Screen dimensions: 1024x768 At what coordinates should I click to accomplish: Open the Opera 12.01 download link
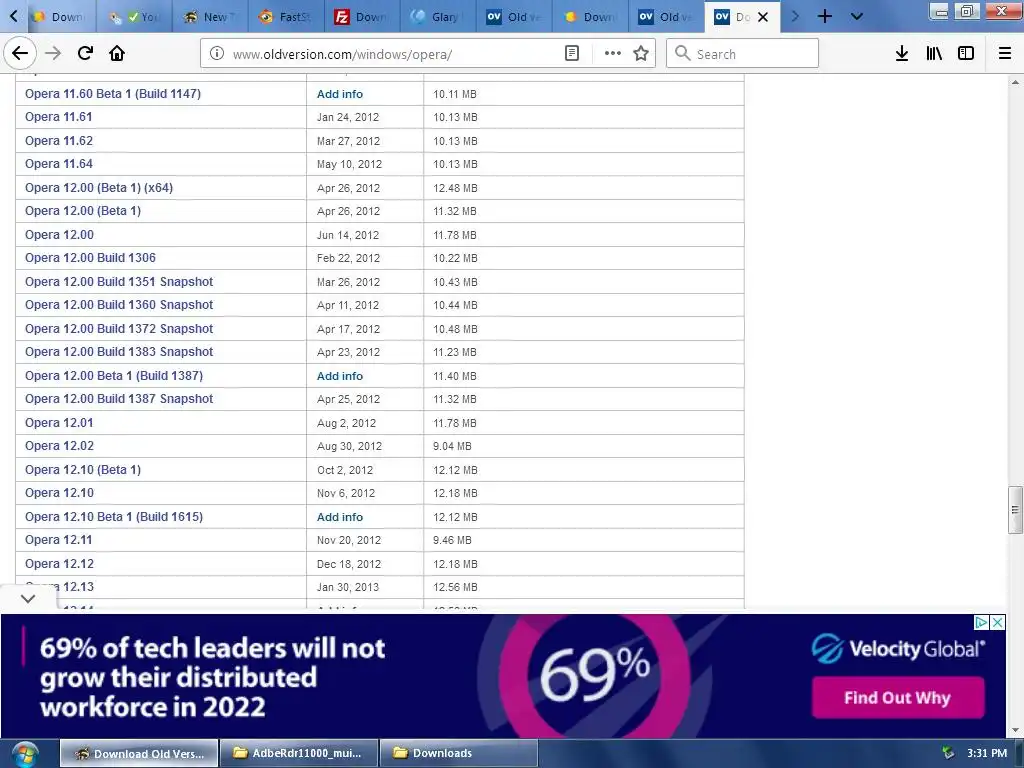point(59,423)
